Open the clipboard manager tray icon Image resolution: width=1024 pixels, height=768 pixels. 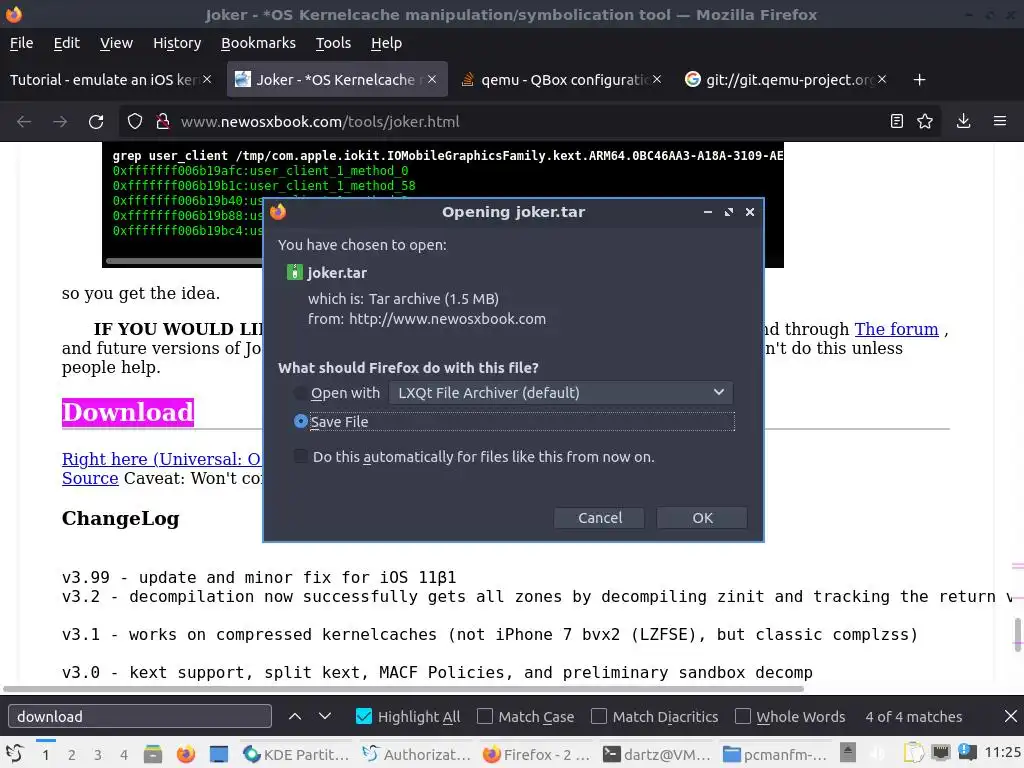[914, 753]
